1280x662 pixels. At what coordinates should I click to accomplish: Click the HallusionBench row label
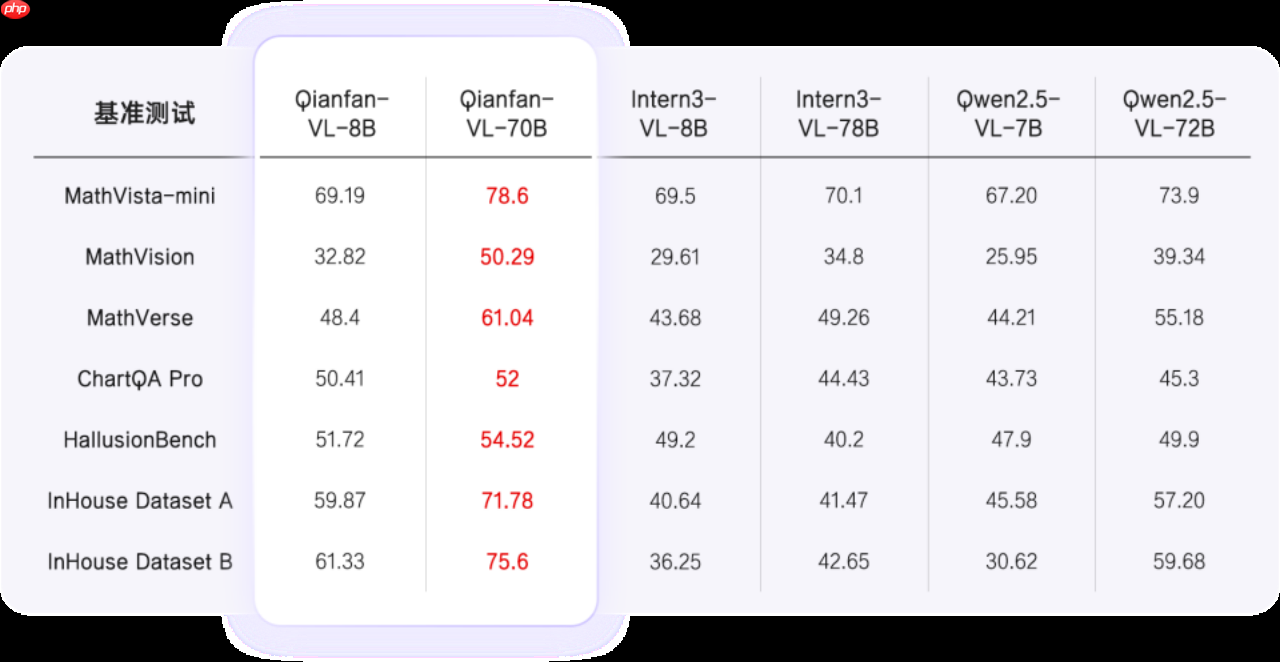pos(140,440)
